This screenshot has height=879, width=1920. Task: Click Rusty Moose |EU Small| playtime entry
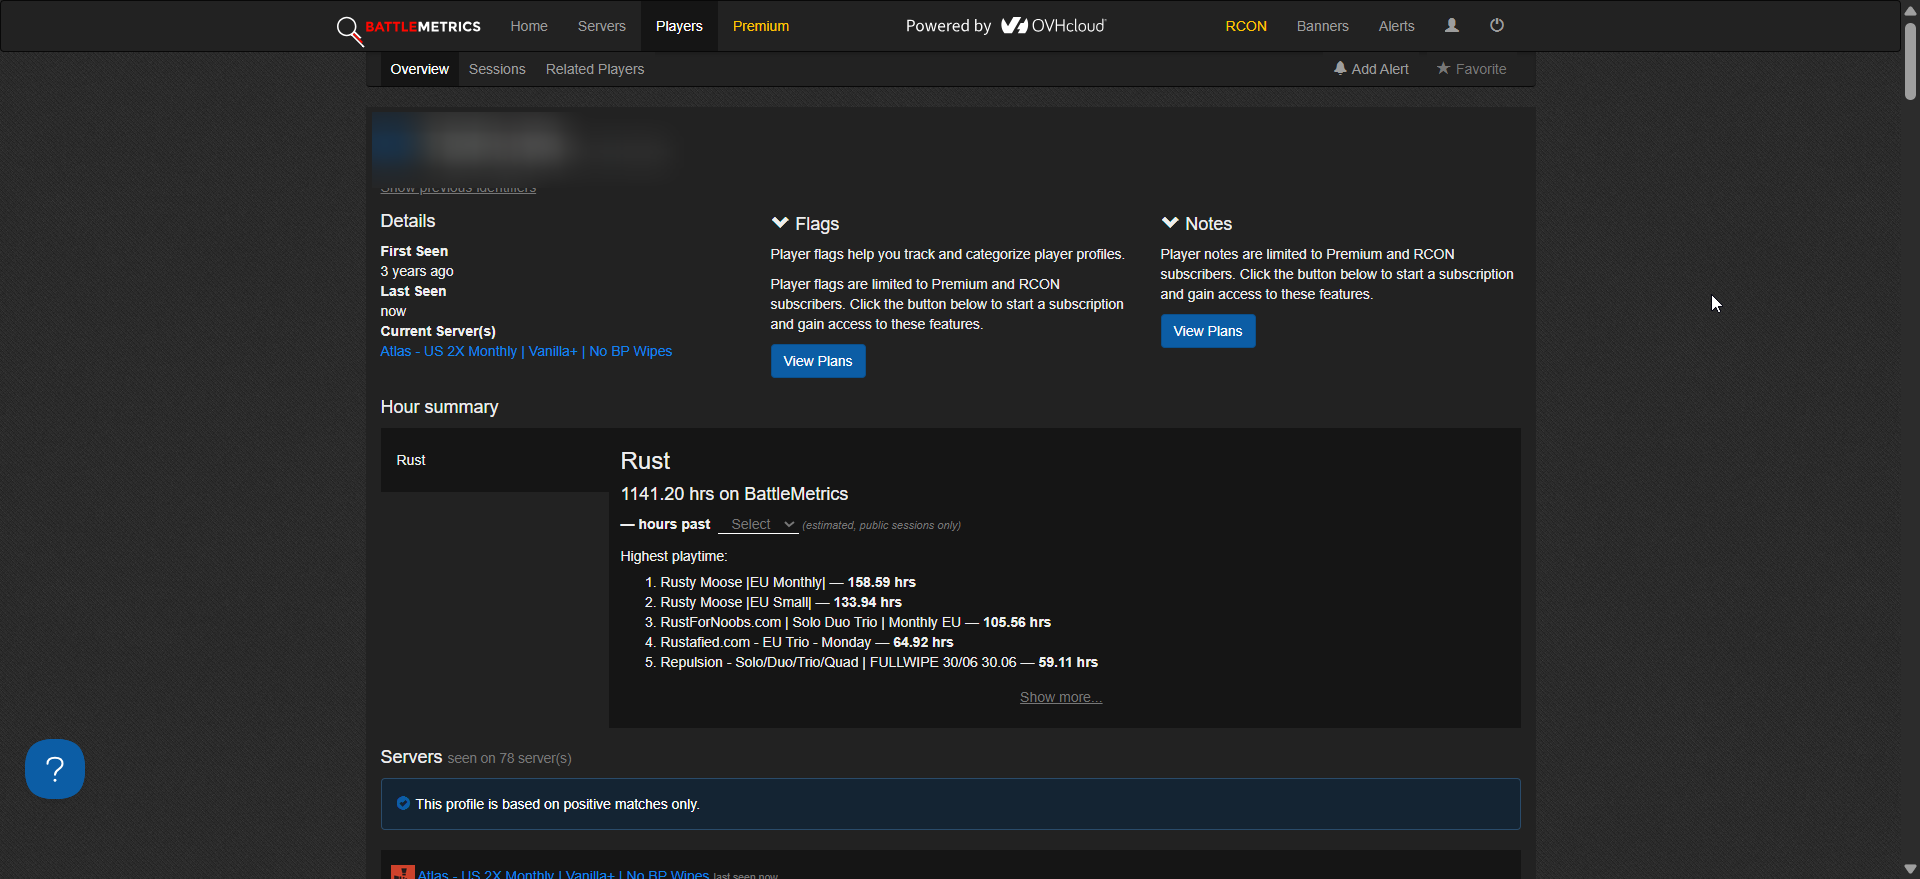click(x=781, y=602)
